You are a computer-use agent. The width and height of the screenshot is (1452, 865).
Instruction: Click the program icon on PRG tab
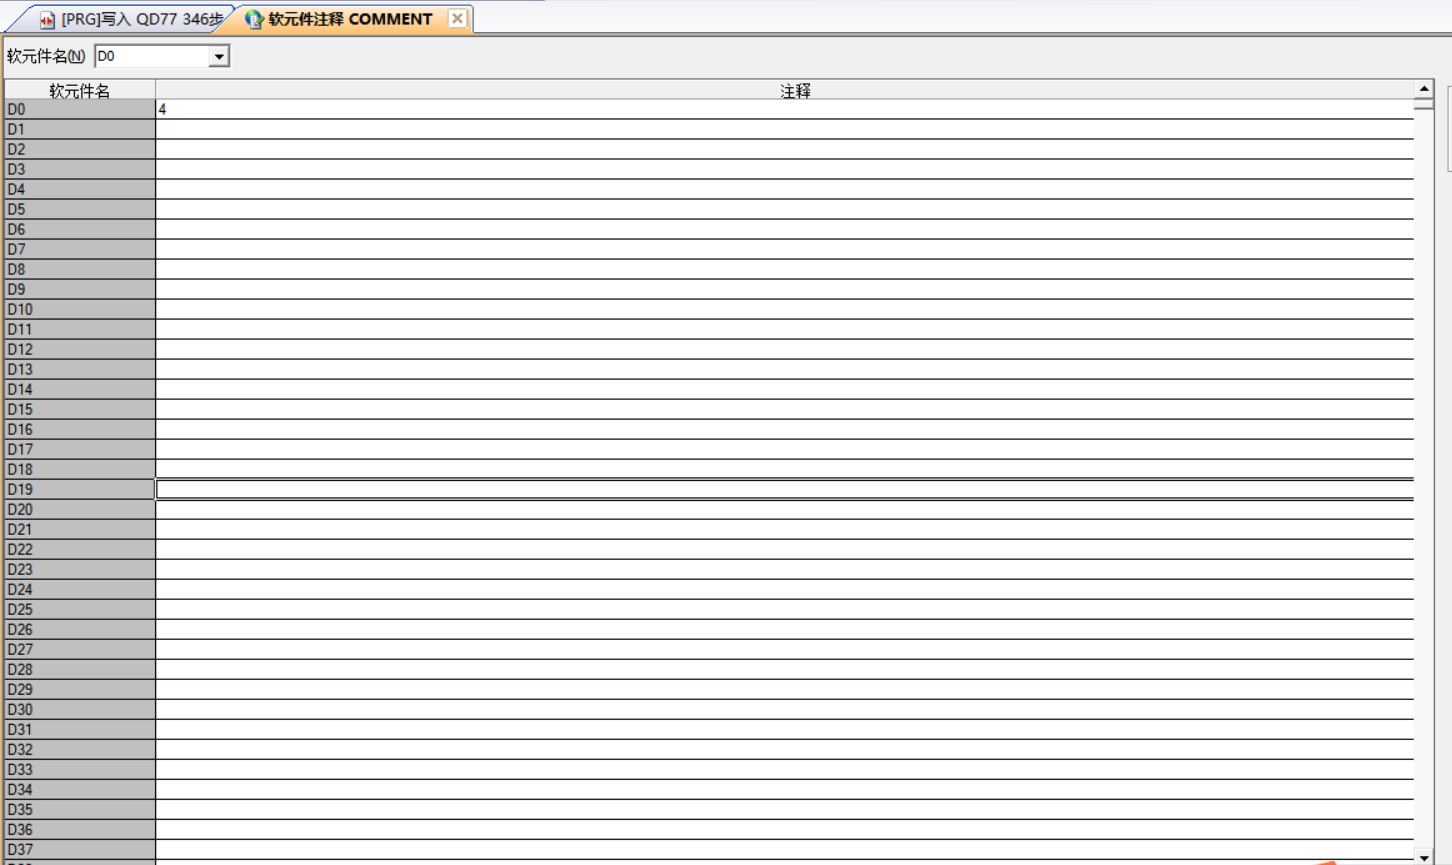[47, 20]
